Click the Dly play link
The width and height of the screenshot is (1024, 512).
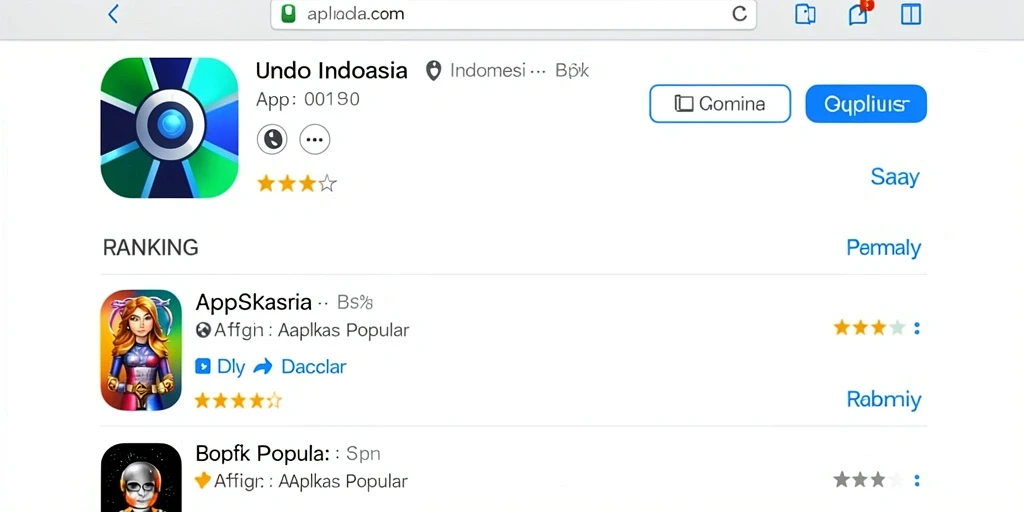pos(220,366)
